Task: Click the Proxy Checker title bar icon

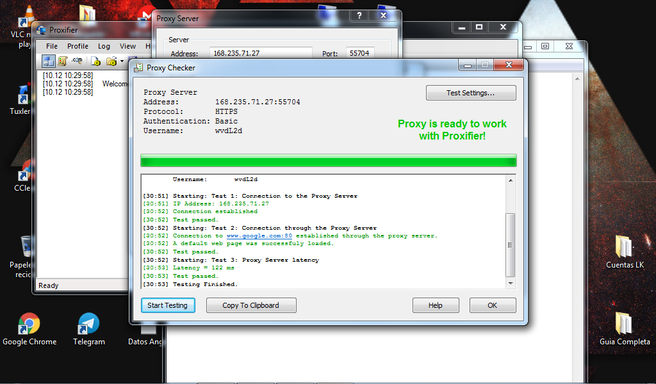Action: pos(138,68)
